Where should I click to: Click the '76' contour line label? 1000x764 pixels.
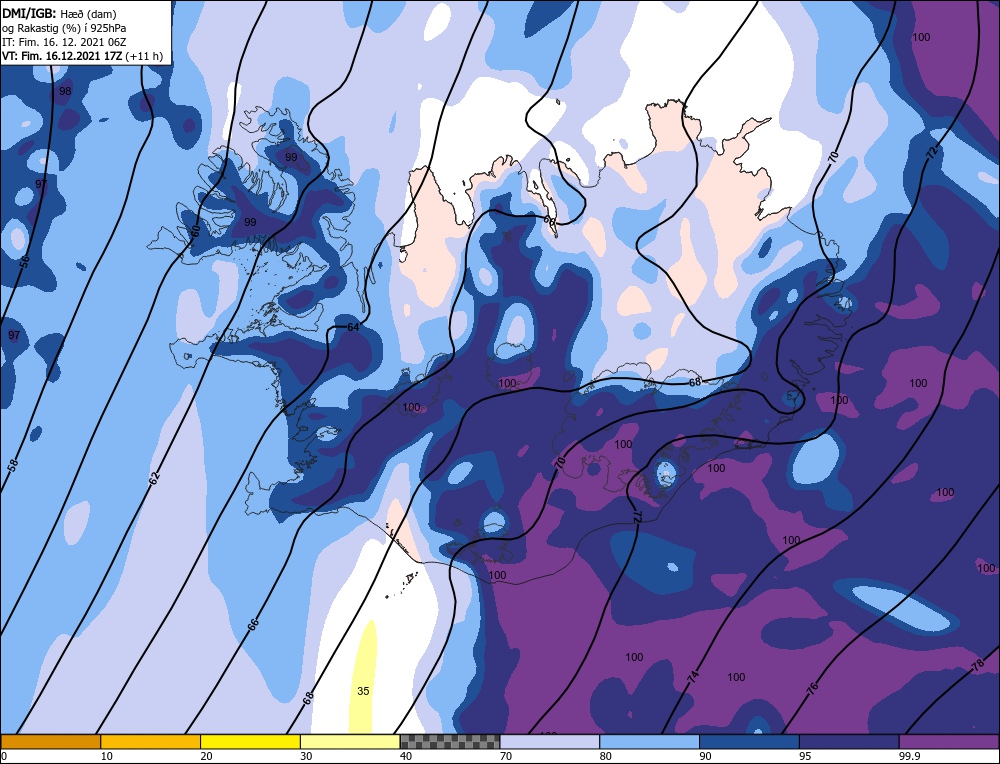click(812, 688)
